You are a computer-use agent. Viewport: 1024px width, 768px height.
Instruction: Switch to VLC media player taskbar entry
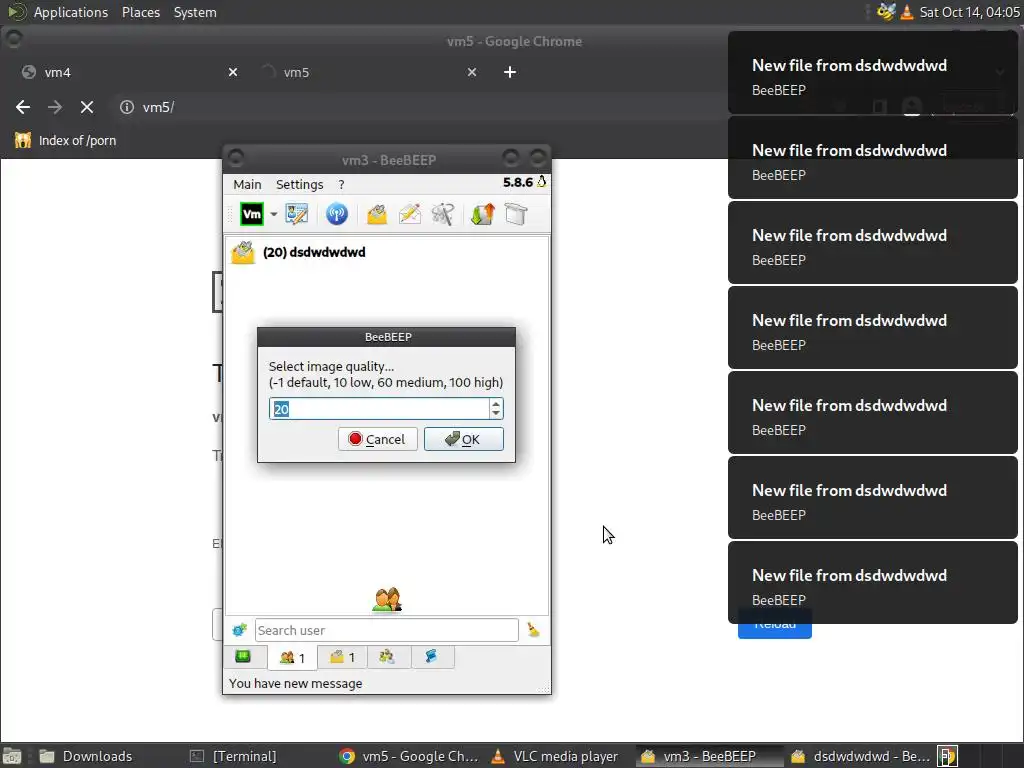(x=555, y=756)
